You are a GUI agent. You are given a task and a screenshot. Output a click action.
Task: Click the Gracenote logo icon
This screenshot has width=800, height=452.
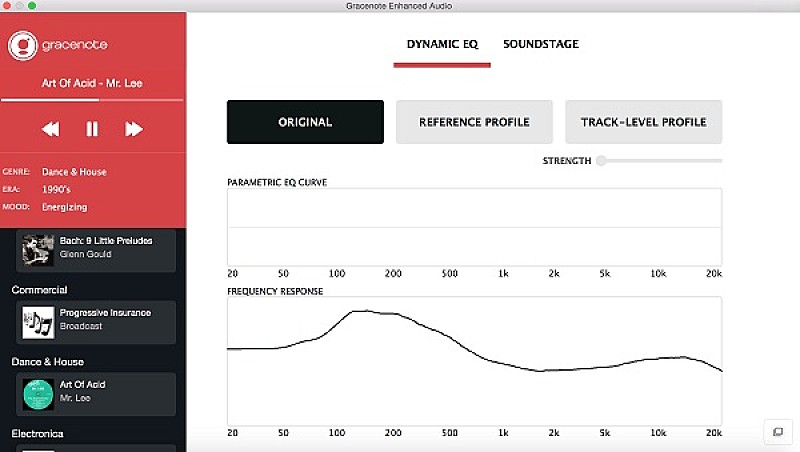pyautogui.click(x=22, y=44)
